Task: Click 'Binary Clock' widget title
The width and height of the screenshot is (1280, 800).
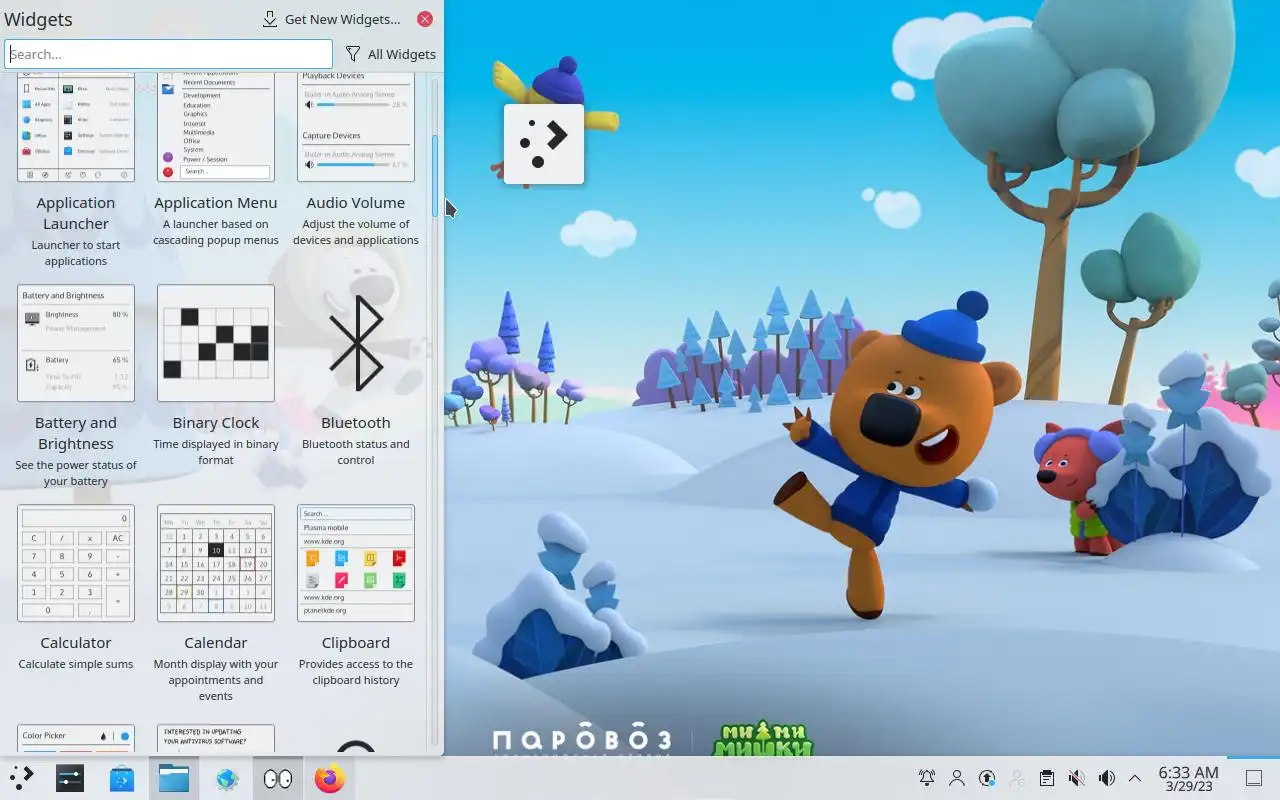Action: 216,423
